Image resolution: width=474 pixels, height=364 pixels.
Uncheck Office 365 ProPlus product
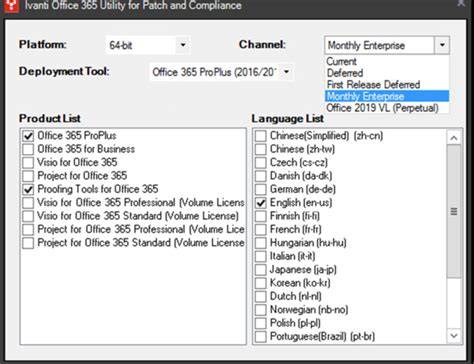[28, 136]
